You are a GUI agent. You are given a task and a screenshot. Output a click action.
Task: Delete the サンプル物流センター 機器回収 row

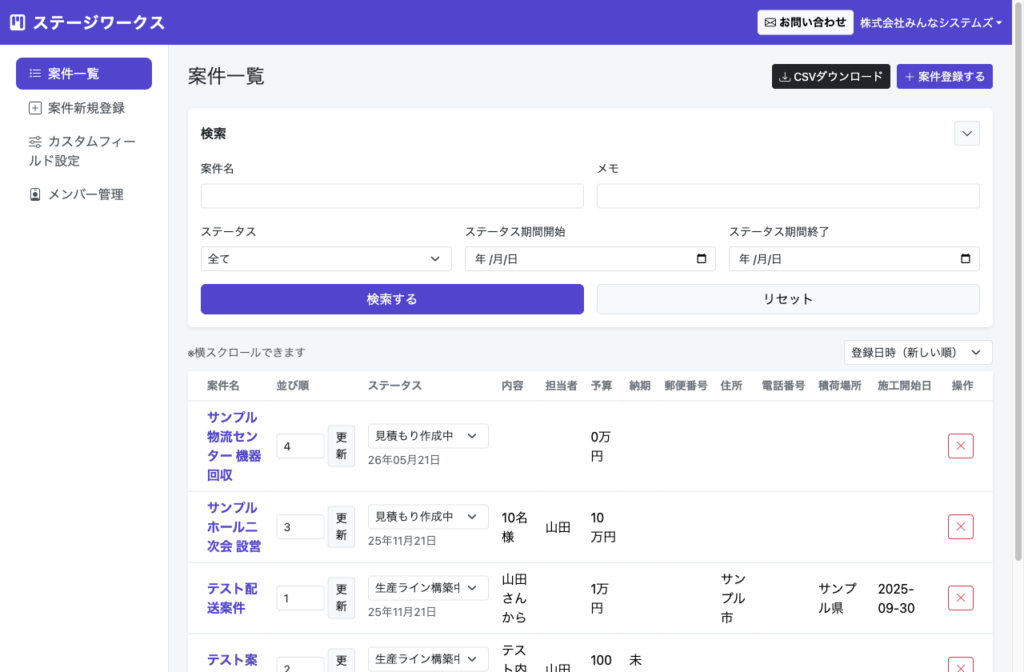click(960, 446)
